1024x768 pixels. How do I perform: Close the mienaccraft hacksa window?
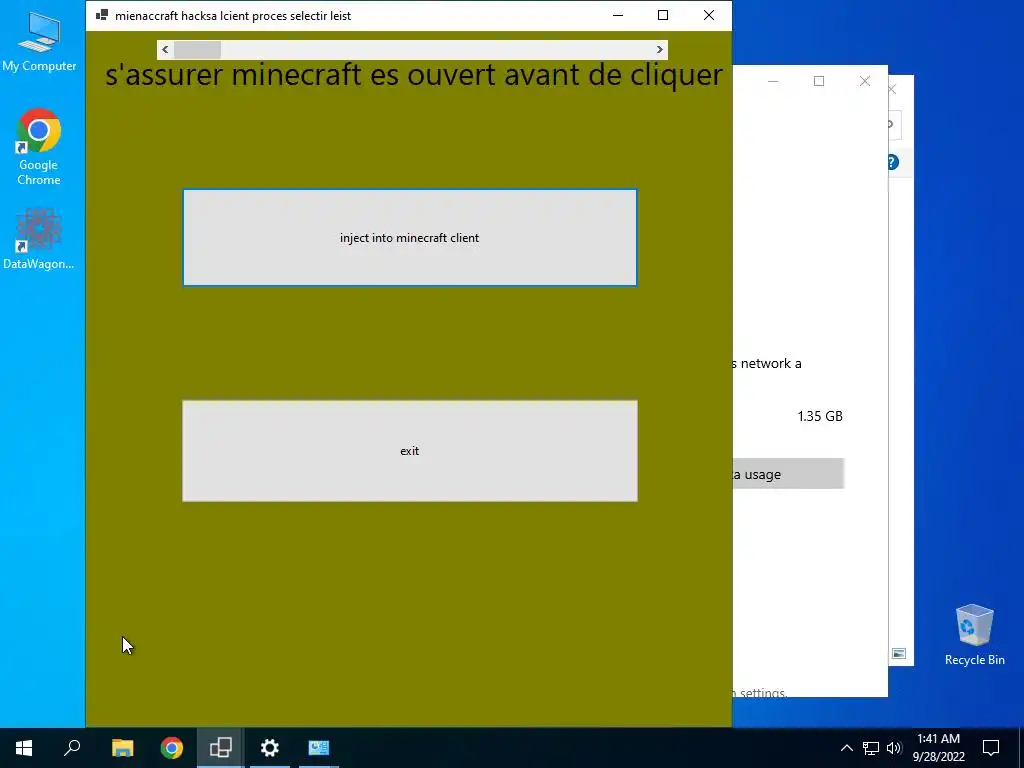point(709,15)
